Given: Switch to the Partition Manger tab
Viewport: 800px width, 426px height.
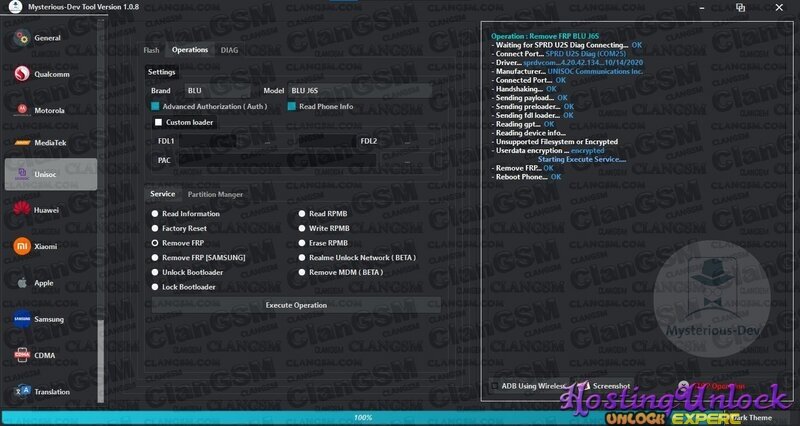Looking at the screenshot, I should coord(215,194).
